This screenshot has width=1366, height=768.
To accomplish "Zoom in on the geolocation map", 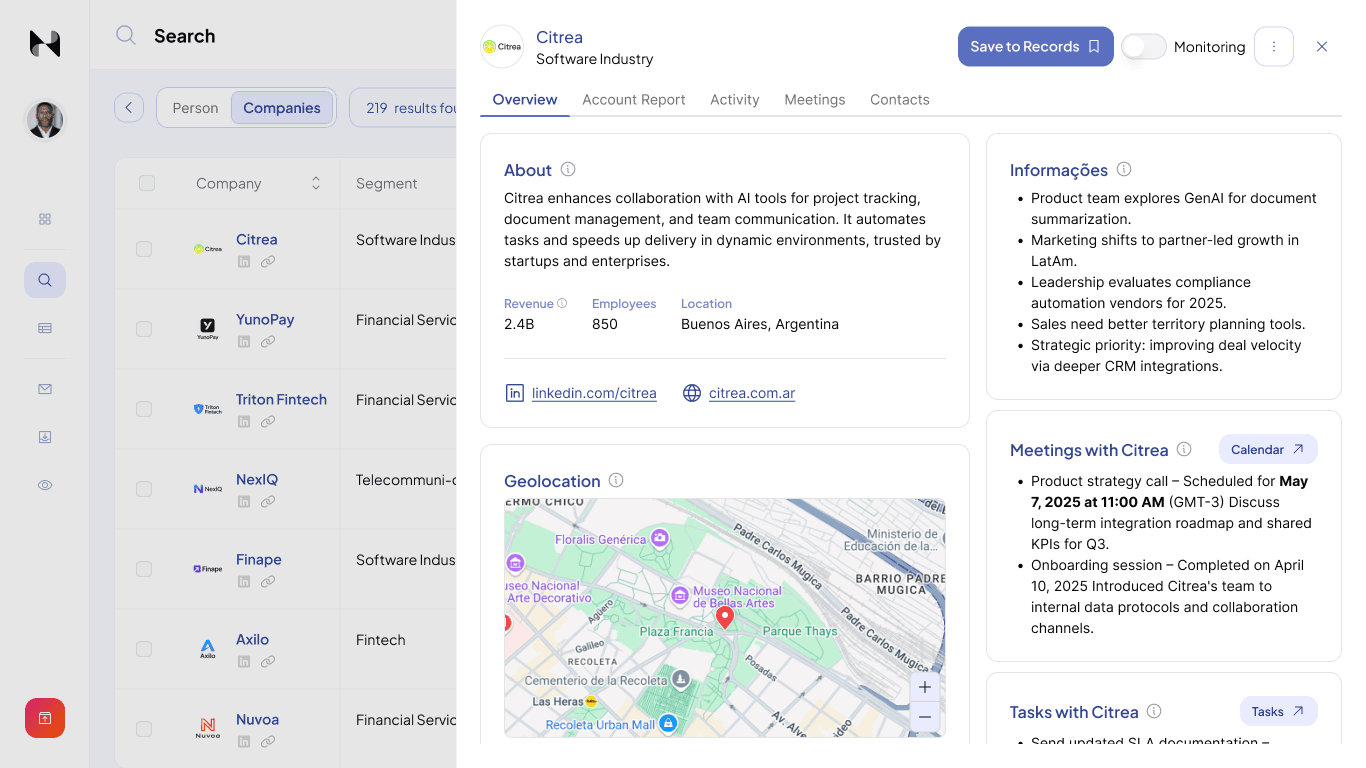I will click(x=924, y=687).
